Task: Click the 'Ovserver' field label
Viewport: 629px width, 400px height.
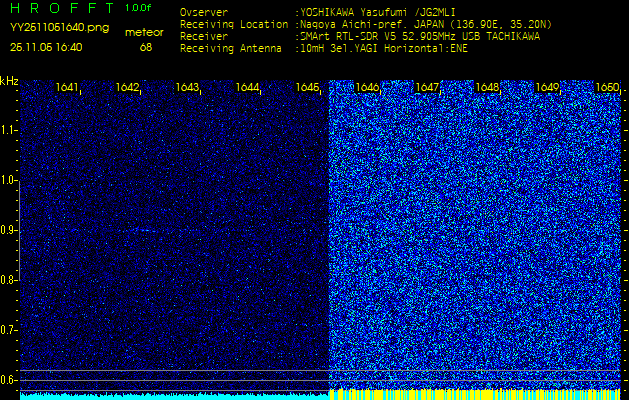Action: (204, 13)
